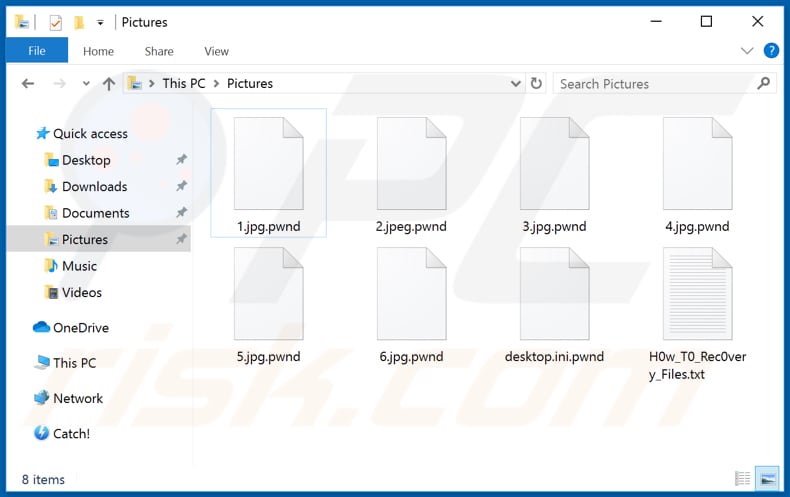Select the 5.jpg.pwnd file icon
The height and width of the screenshot is (497, 790).
tap(269, 293)
